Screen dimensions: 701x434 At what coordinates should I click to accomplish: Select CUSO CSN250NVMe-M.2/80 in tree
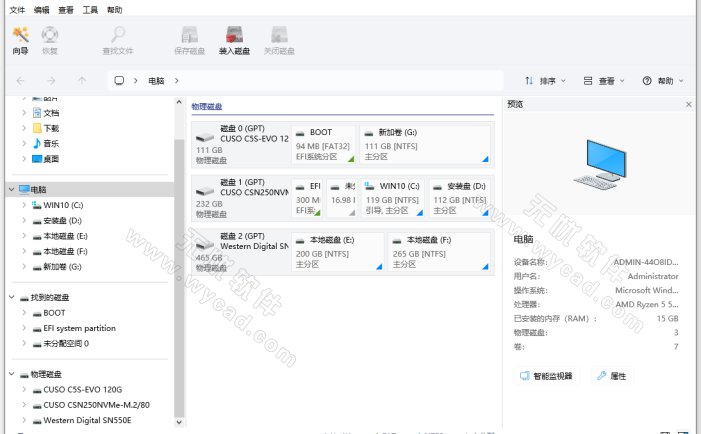(91, 405)
